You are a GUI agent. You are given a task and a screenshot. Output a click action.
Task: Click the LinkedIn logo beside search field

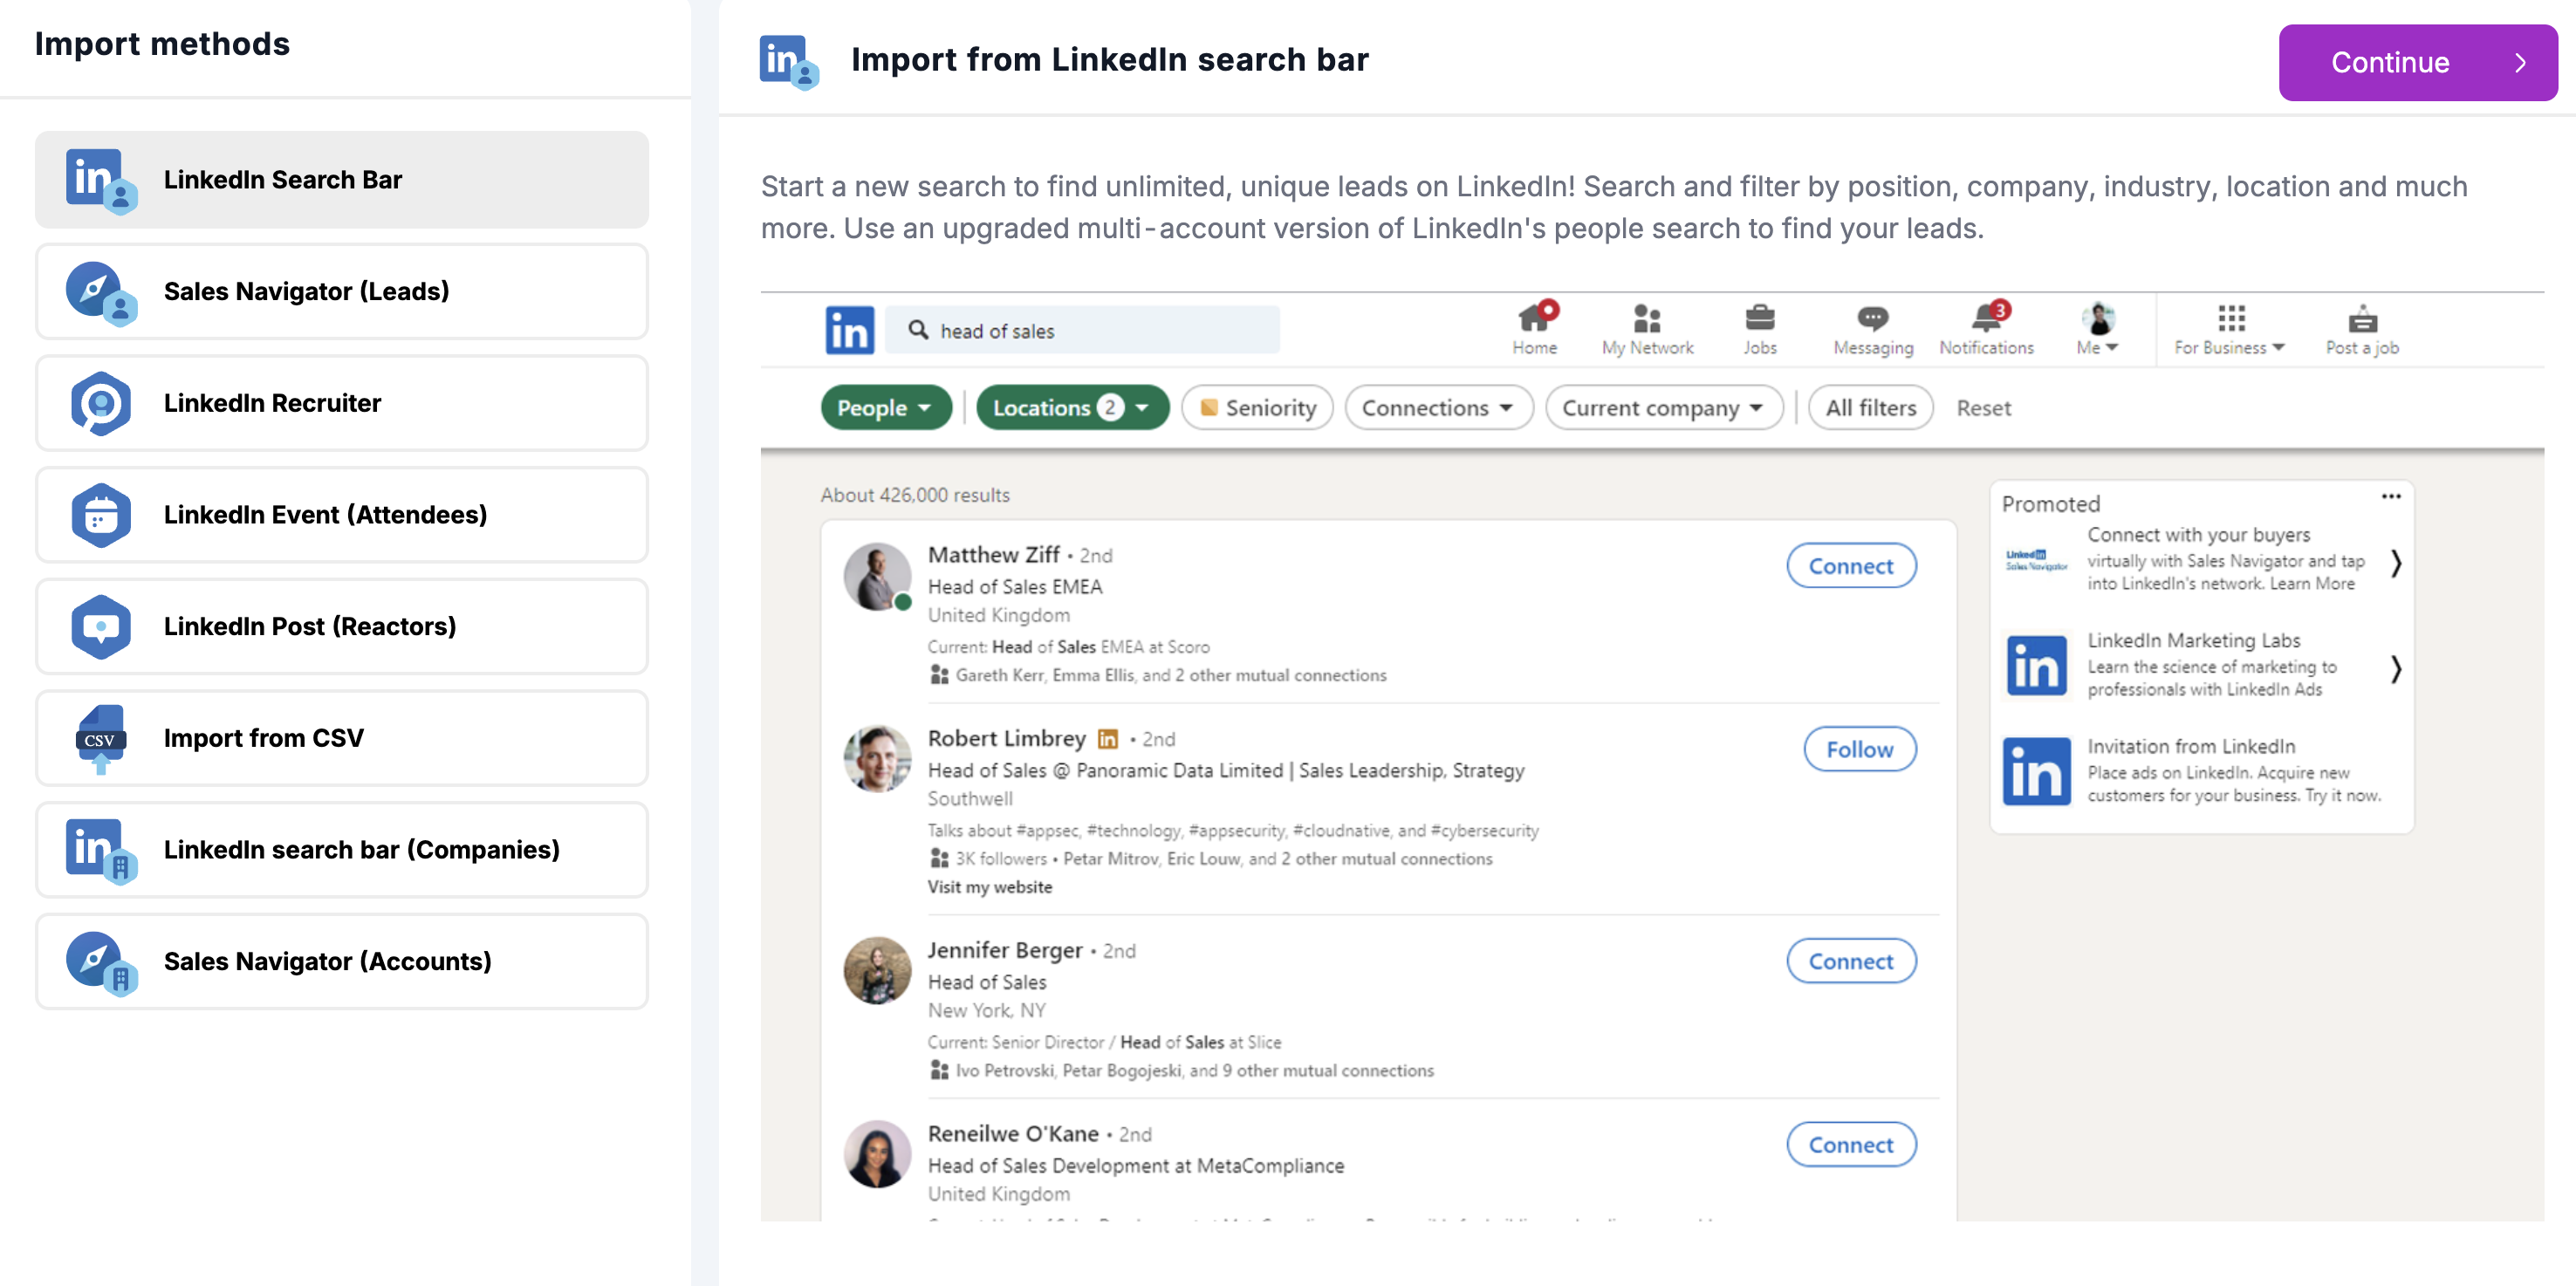tap(849, 330)
